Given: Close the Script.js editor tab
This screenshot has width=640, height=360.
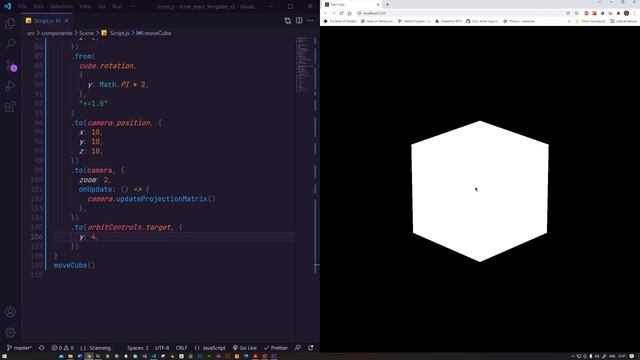Looking at the screenshot, I should pos(67,20).
